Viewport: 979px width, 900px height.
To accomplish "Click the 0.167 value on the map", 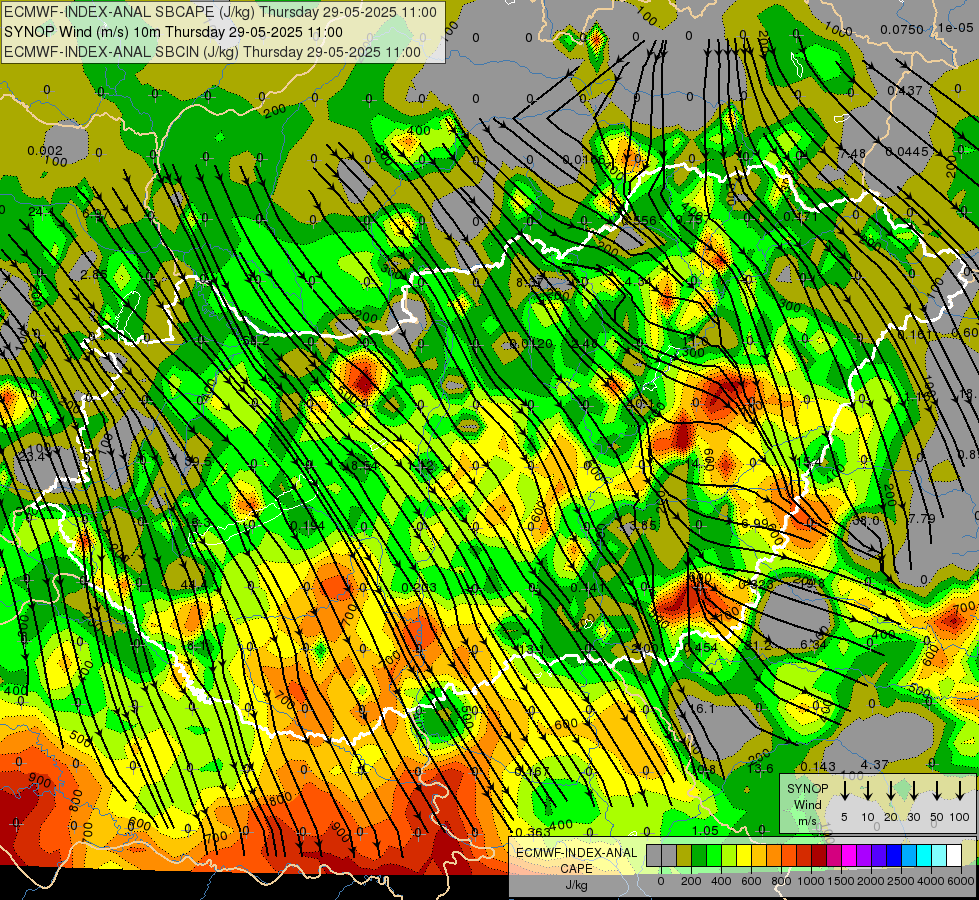I will [532, 771].
